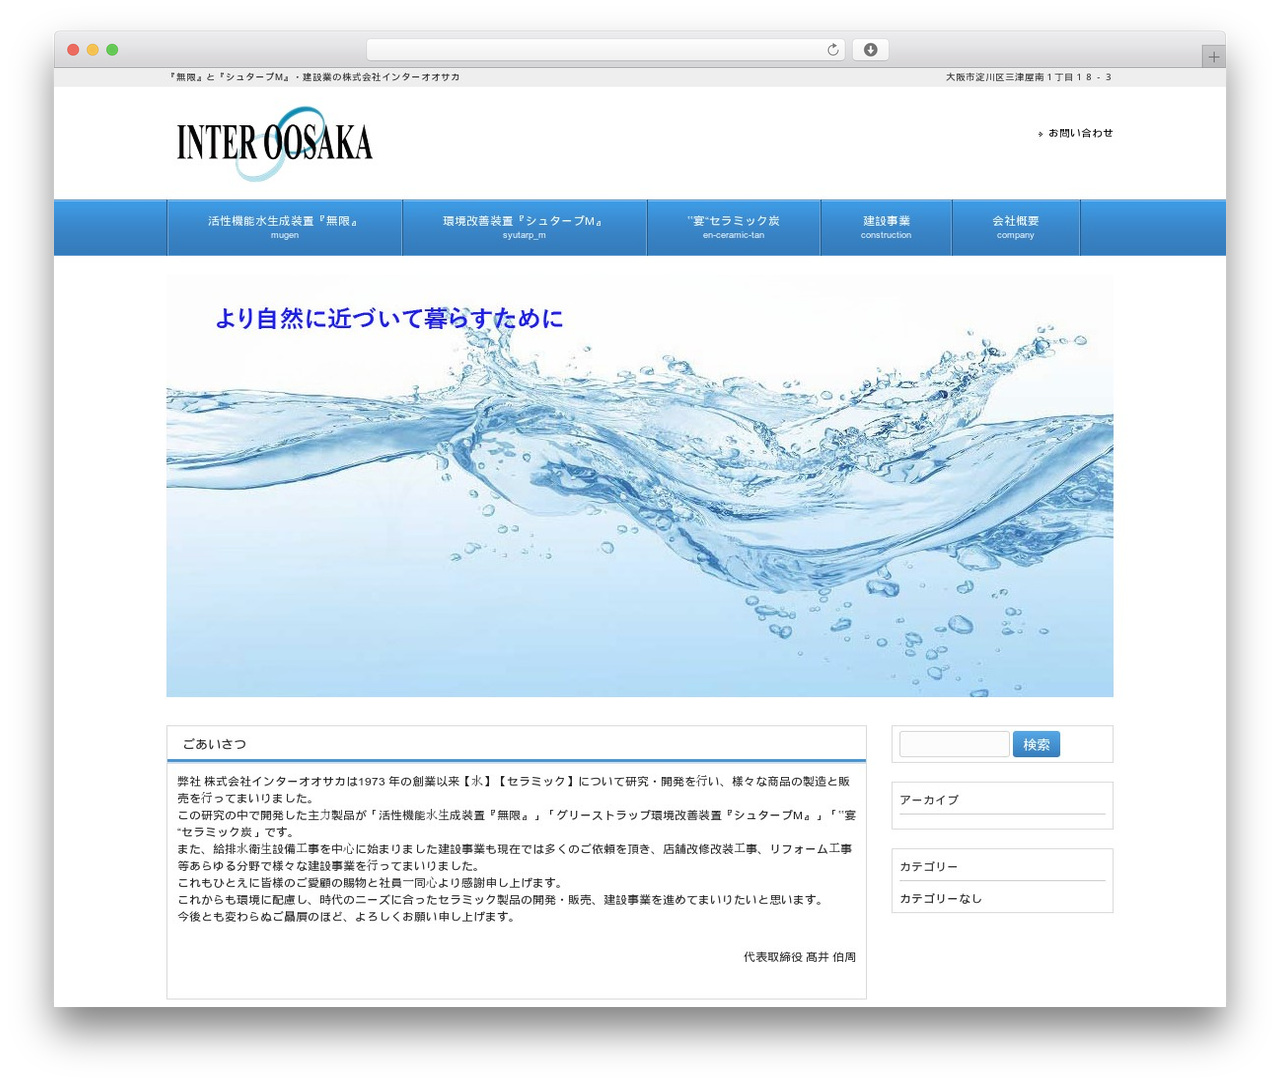
Task: Click the address 大阪市淀川区三津屋南 text
Action: point(1029,77)
